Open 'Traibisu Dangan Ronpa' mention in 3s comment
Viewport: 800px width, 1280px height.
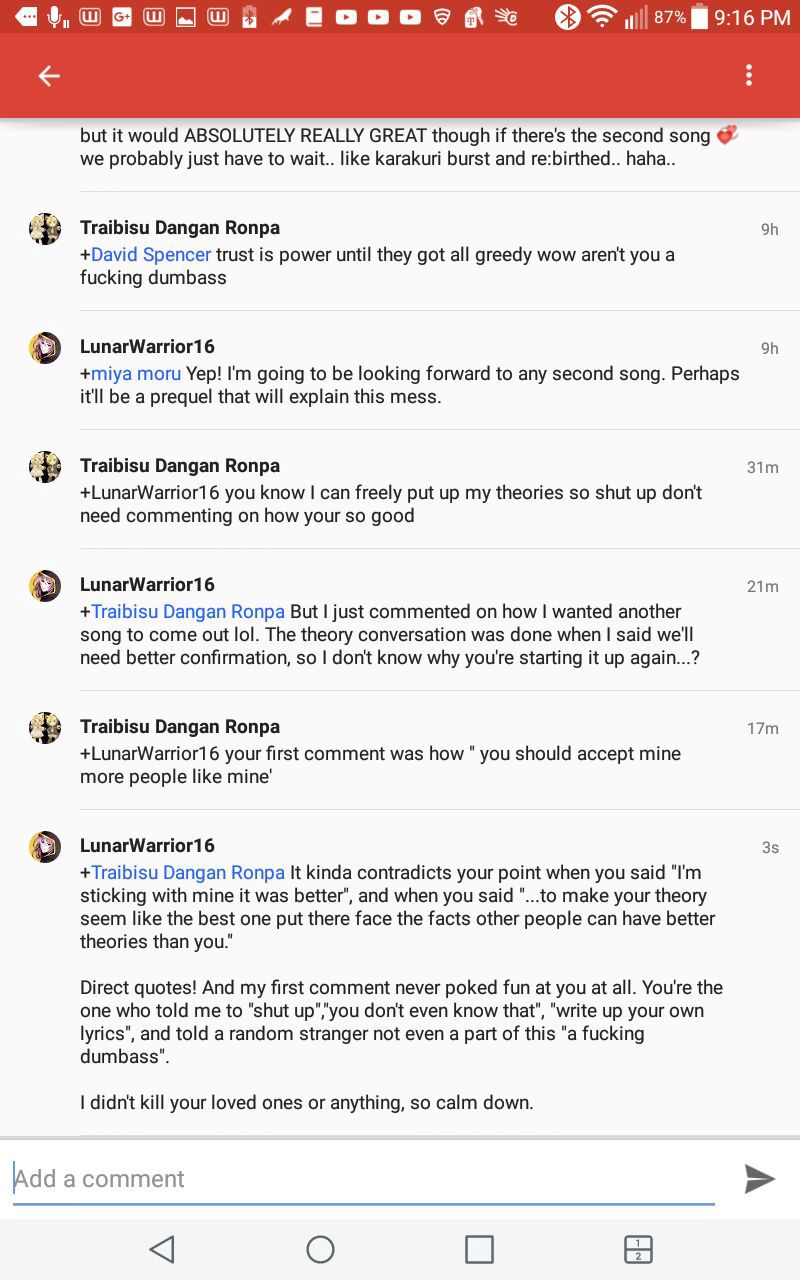click(x=188, y=873)
